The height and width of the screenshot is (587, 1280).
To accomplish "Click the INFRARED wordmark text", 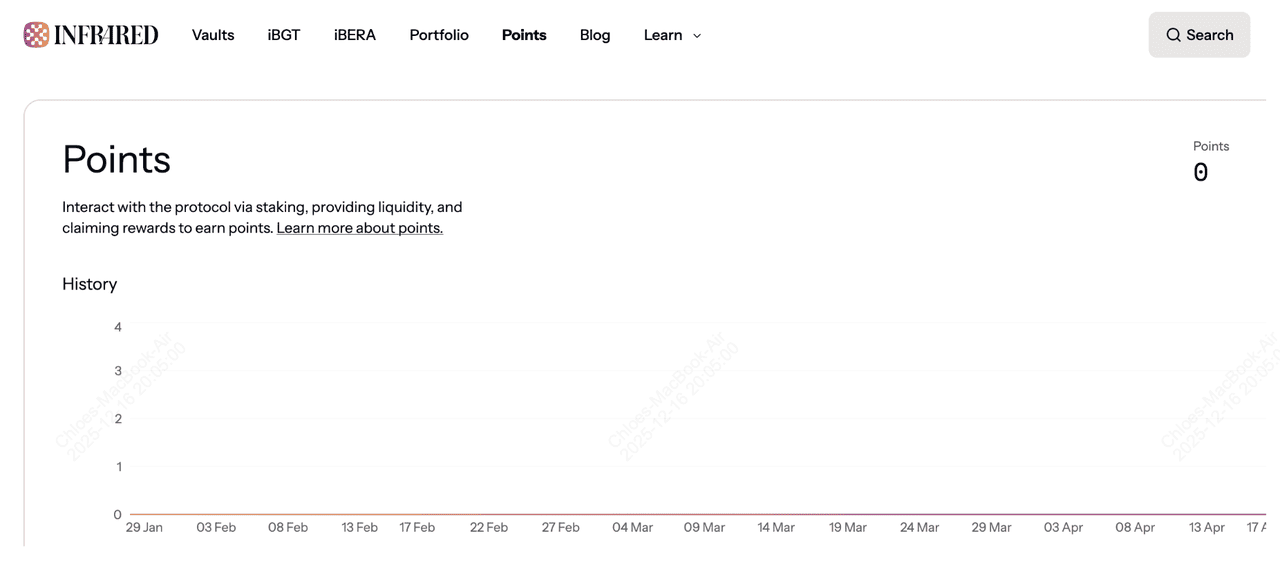I will pos(105,35).
